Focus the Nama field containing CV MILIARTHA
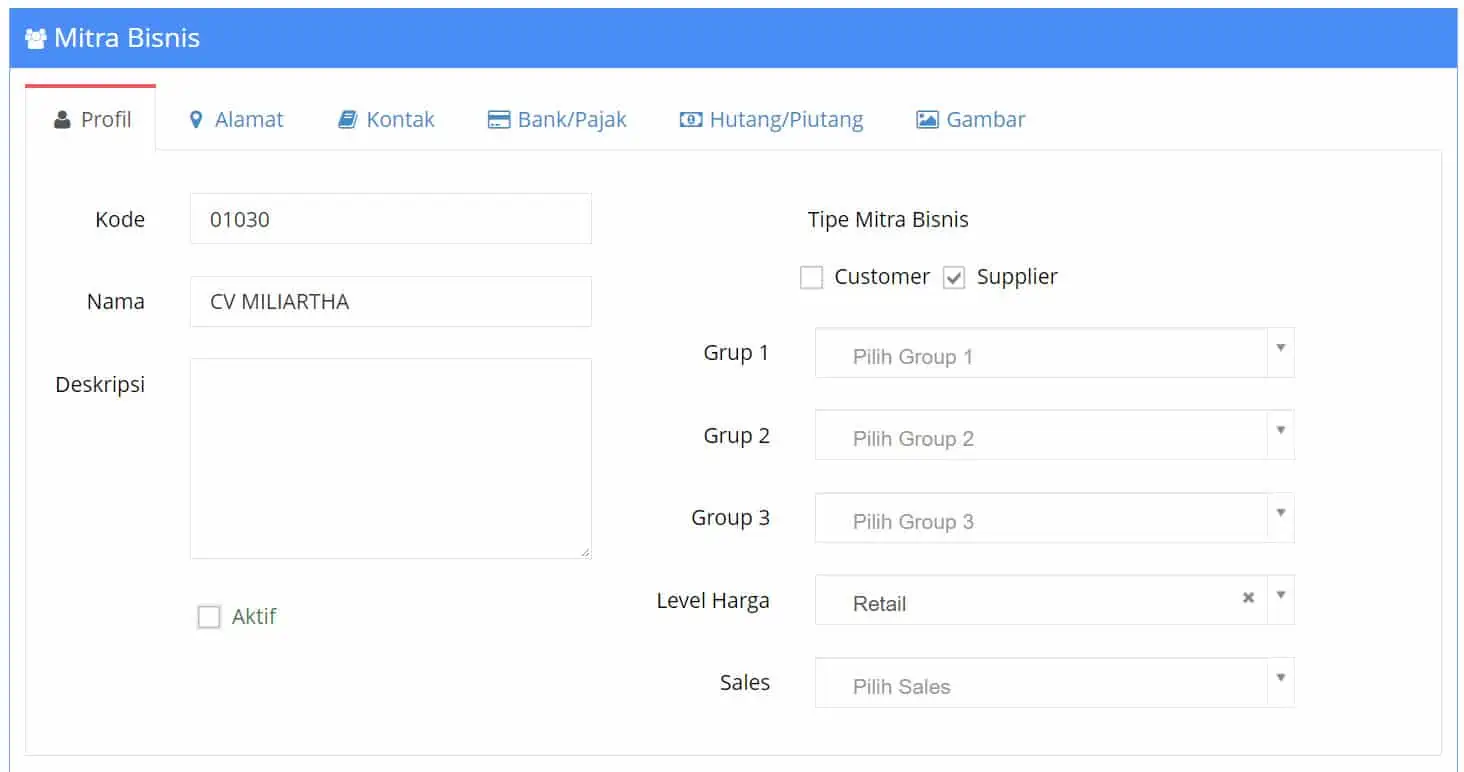The height and width of the screenshot is (772, 1464). 390,302
